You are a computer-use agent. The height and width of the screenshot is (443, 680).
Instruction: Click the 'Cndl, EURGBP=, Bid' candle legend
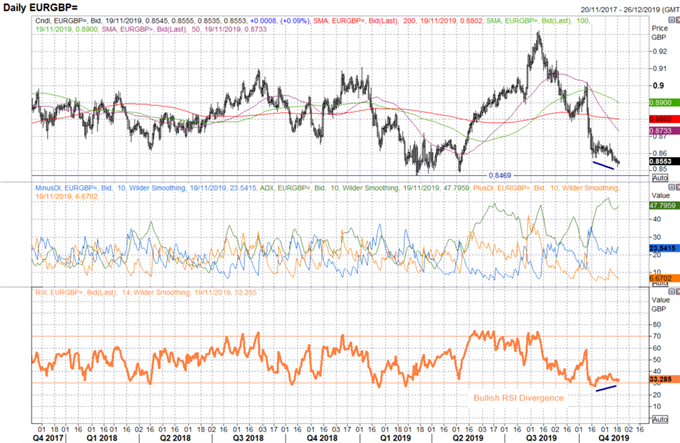[x=69, y=21]
